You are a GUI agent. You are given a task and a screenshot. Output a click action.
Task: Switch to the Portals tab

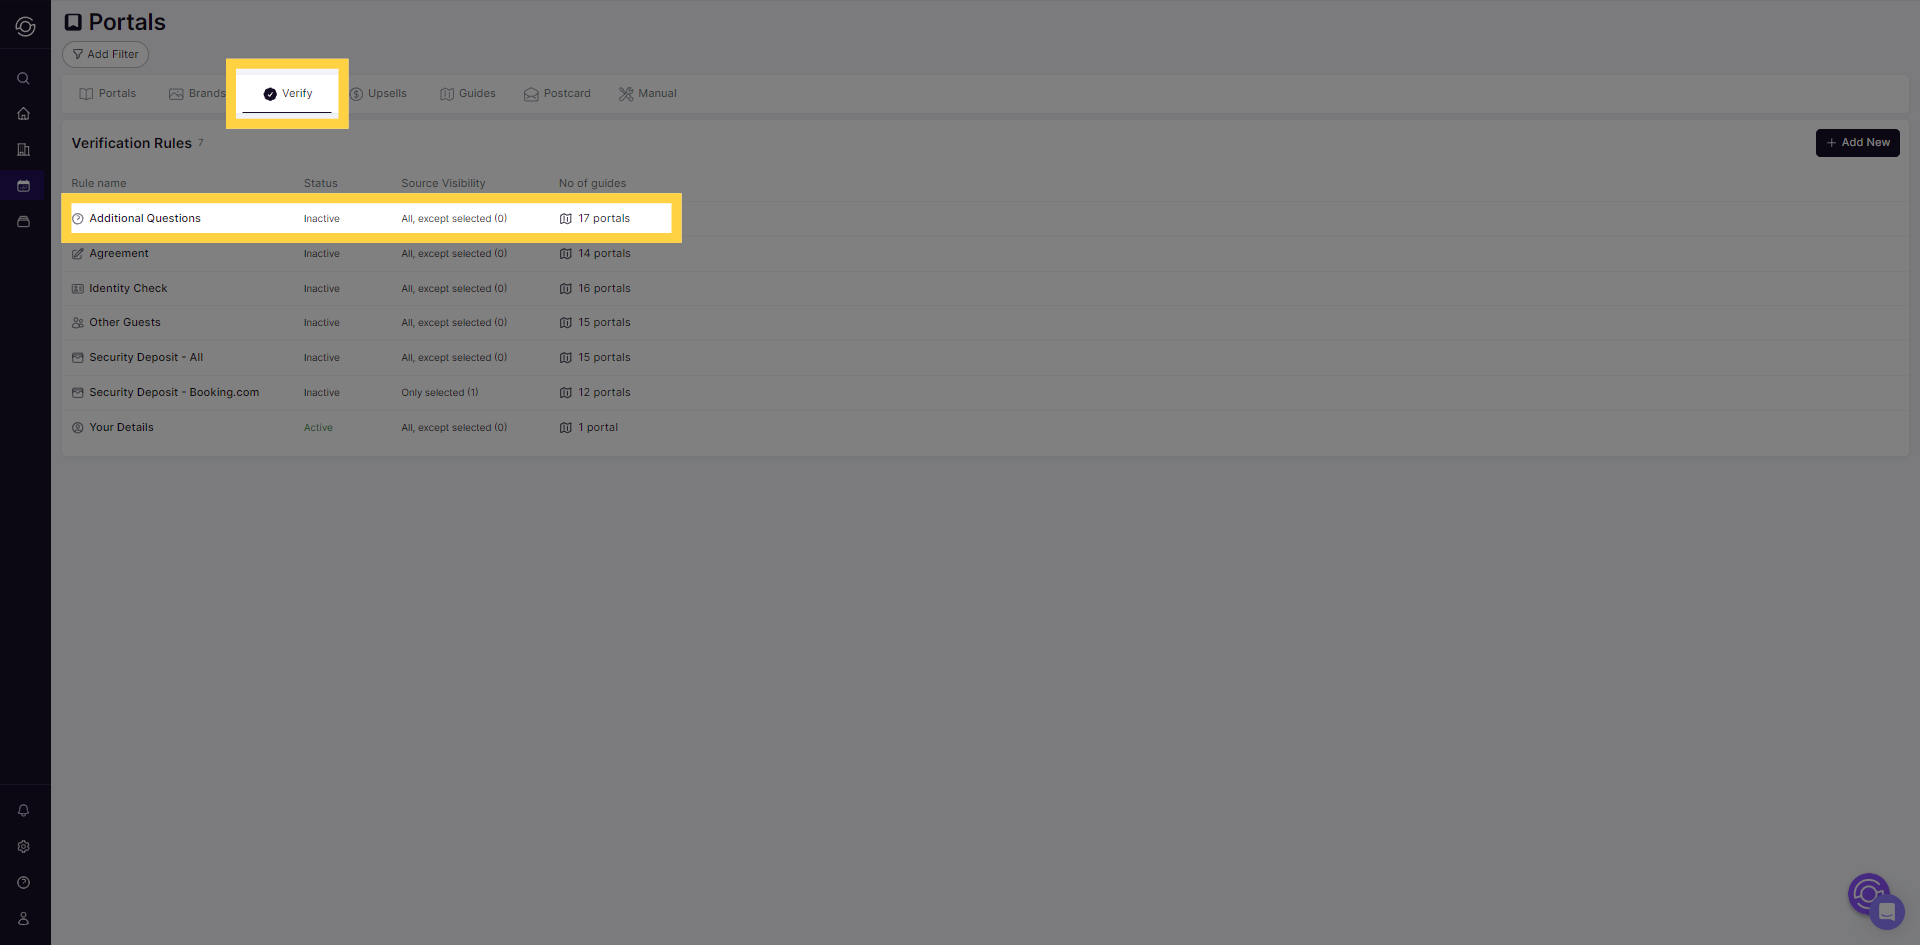tap(107, 93)
